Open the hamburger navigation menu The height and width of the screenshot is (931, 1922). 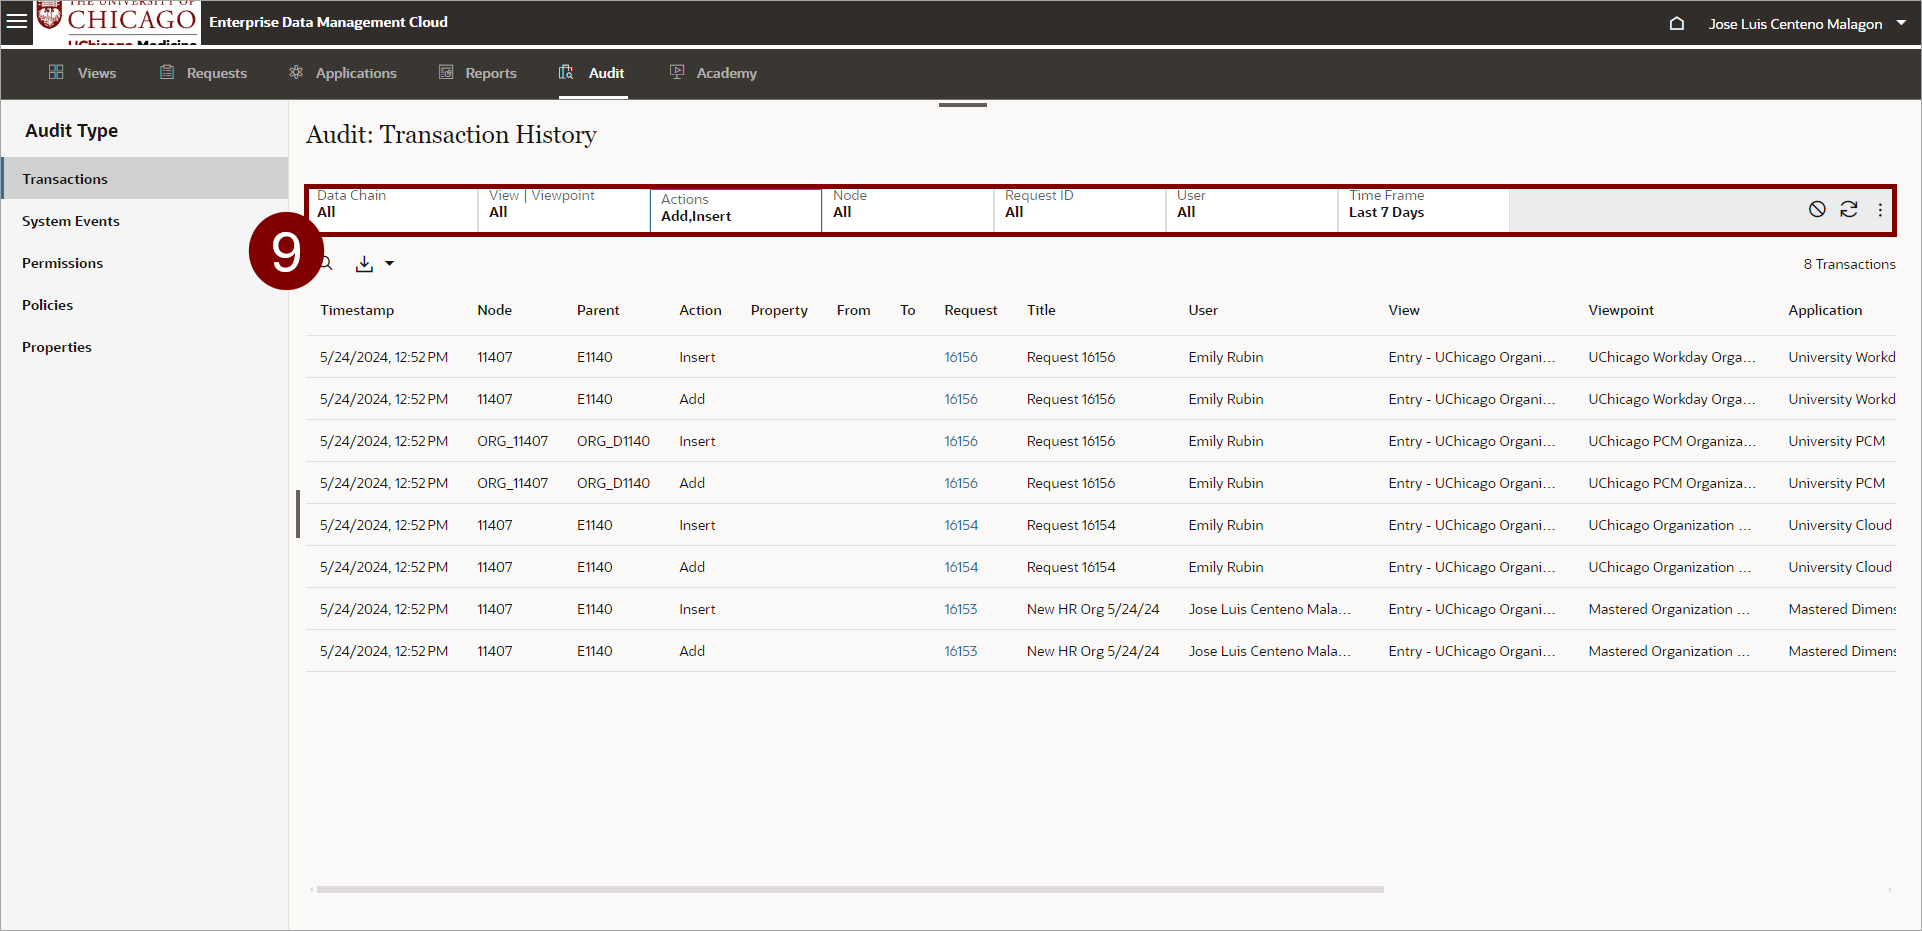click(17, 21)
